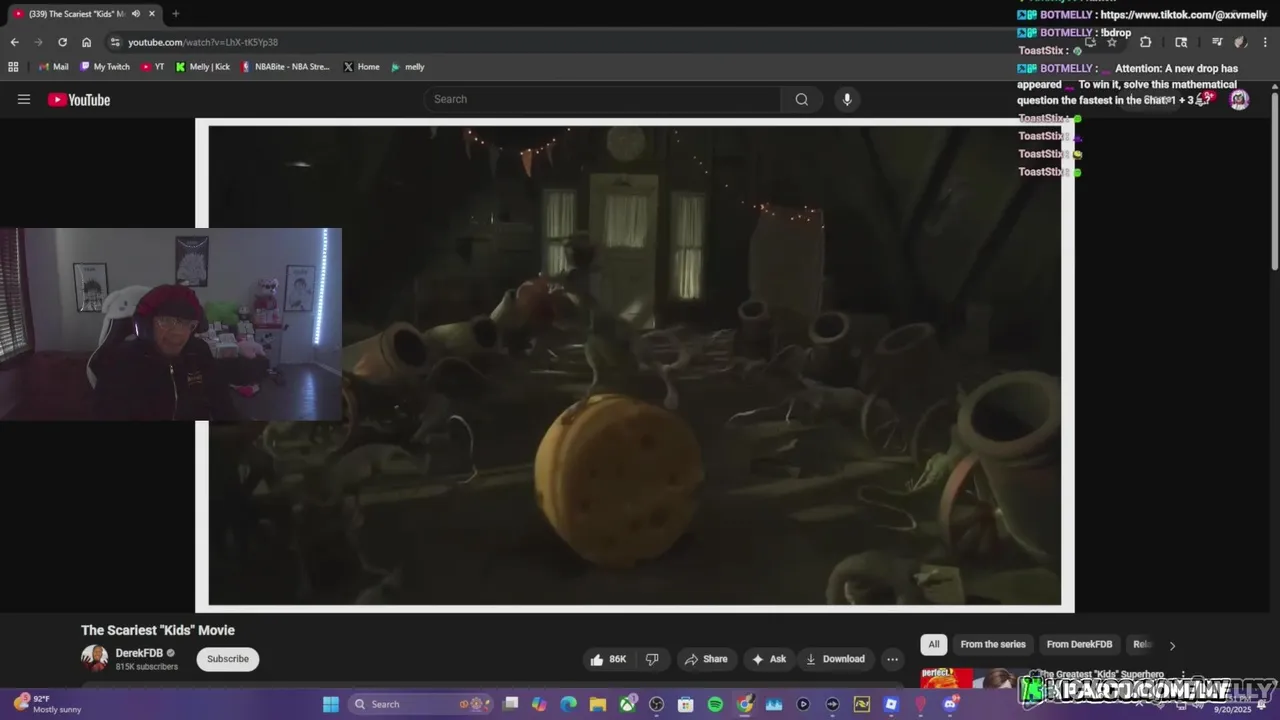Screen dimensions: 1280x720
Task: Go back with browser back arrow
Action: pos(14,42)
